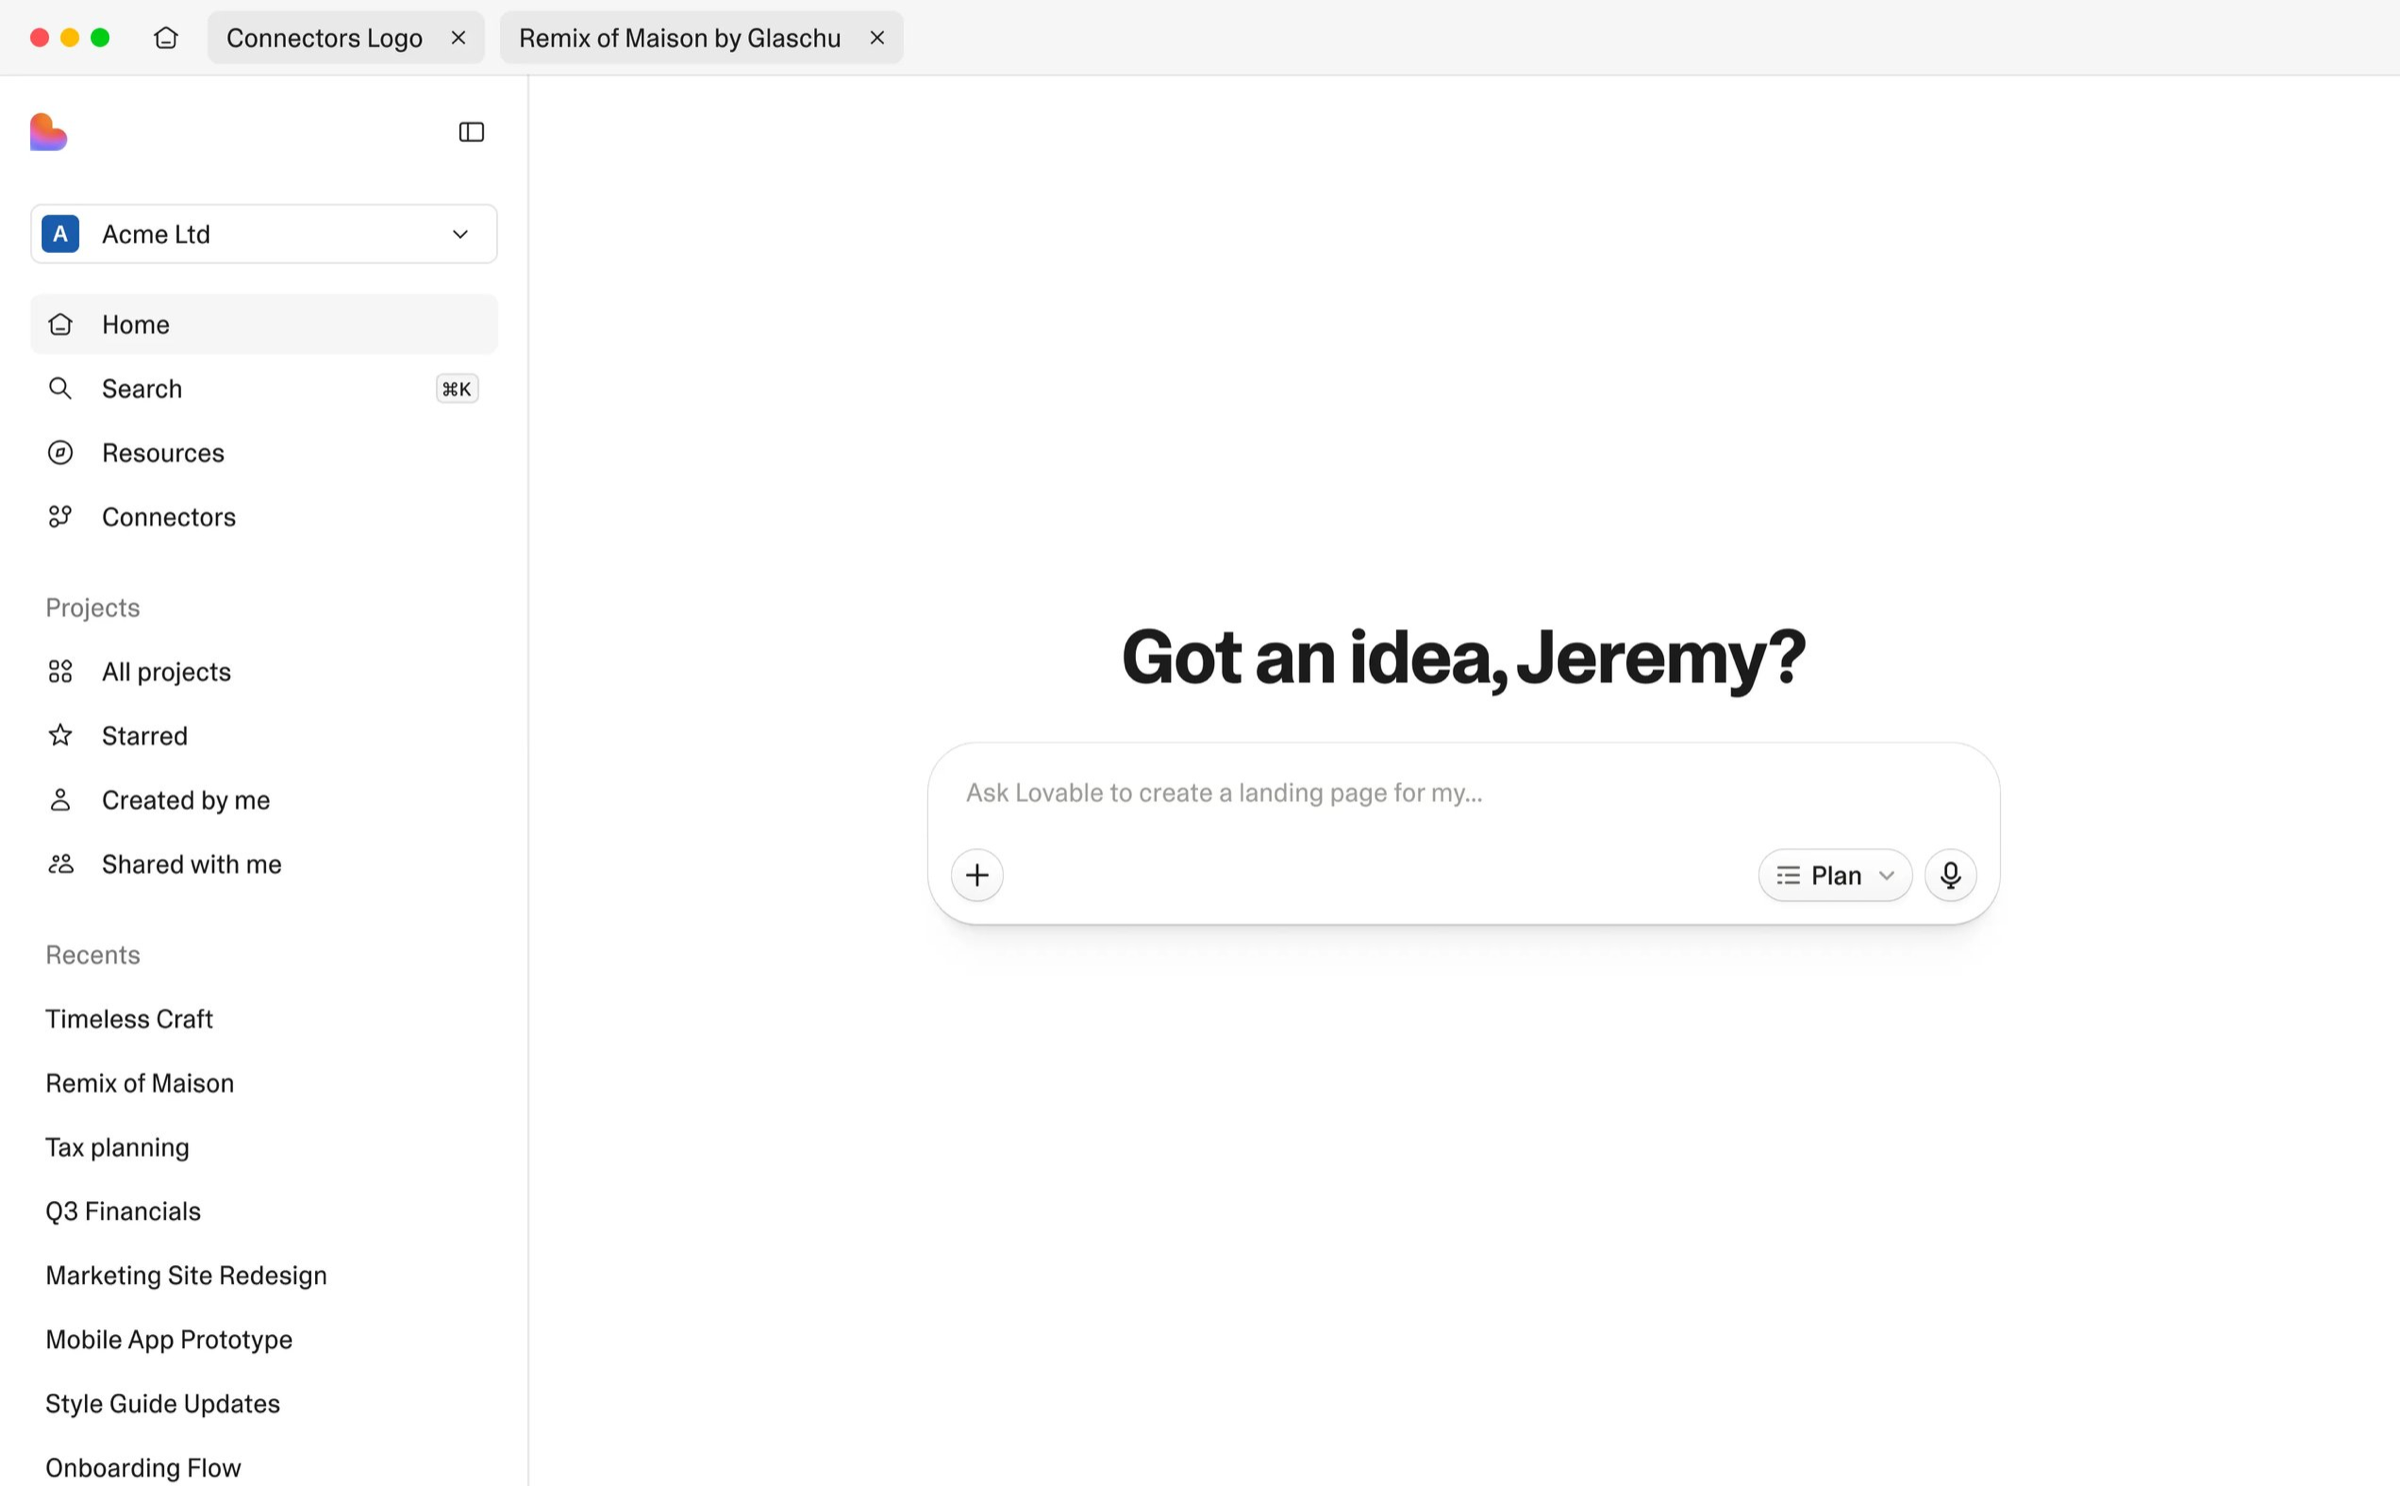Open Search in the sidebar
The image size is (2400, 1486).
click(264, 388)
